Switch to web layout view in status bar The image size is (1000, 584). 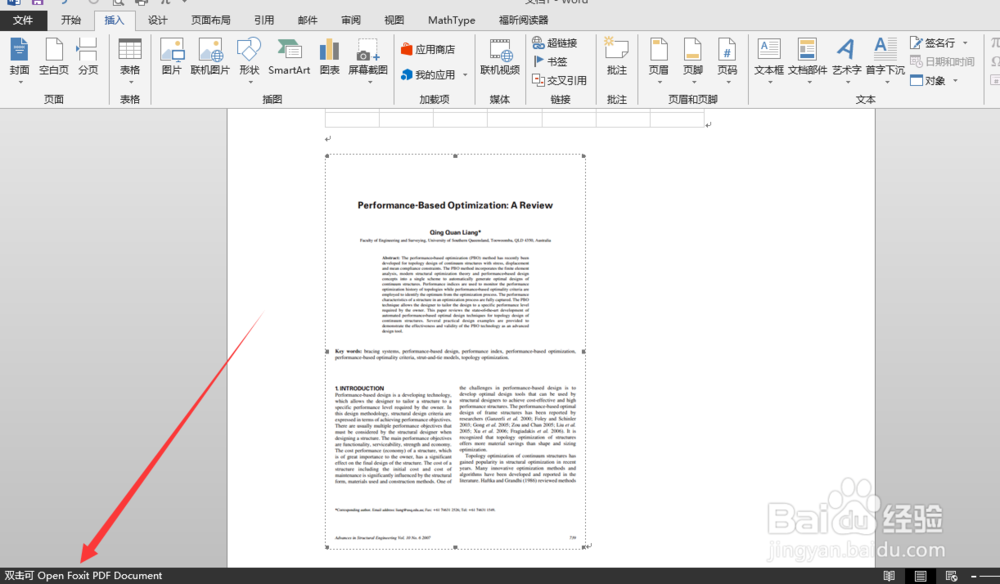[951, 576]
